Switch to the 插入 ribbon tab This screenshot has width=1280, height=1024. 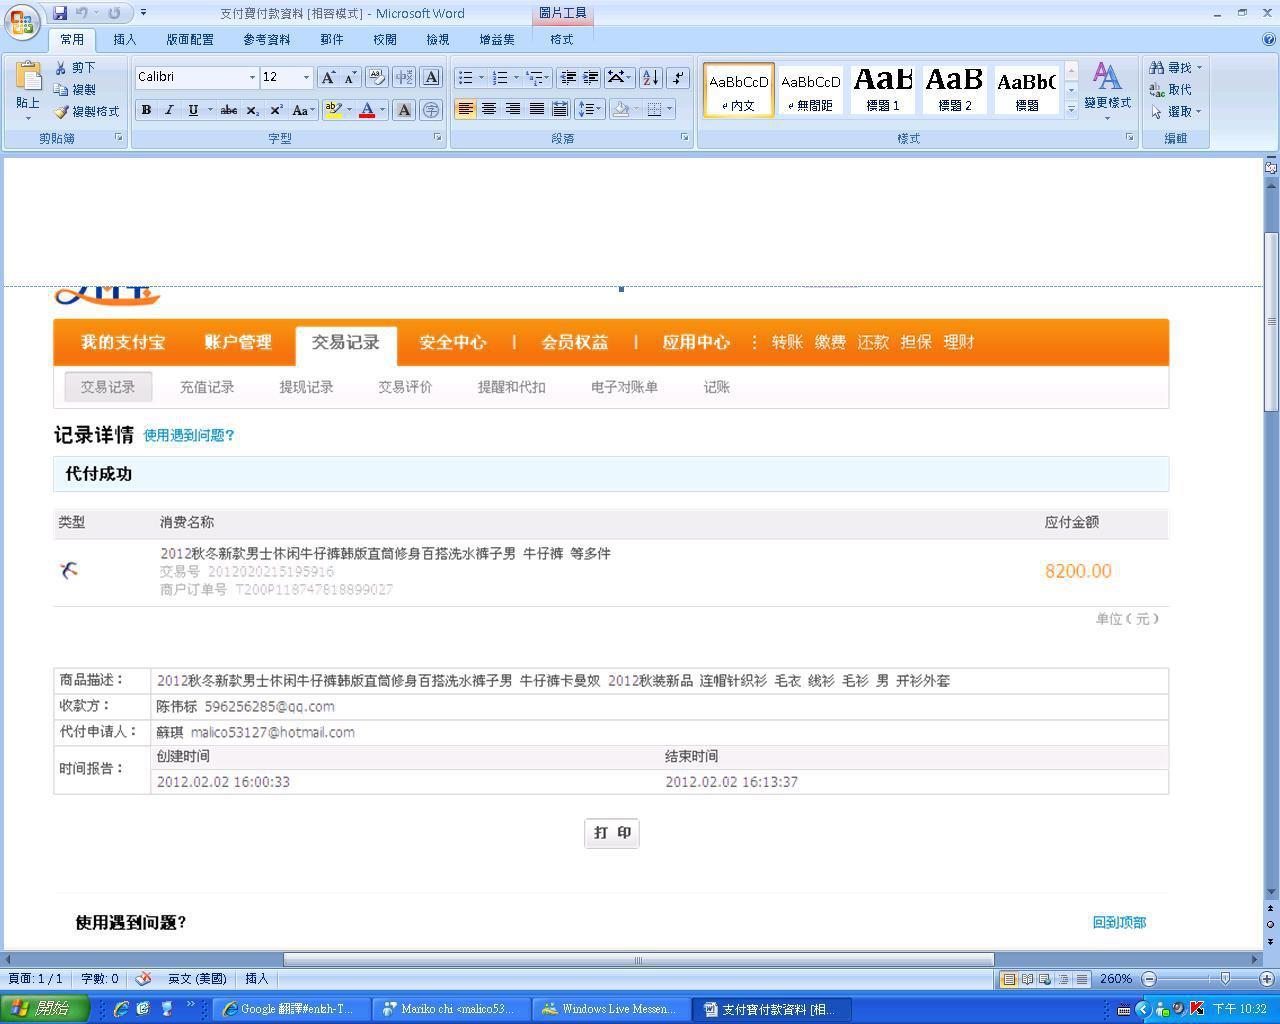125,40
